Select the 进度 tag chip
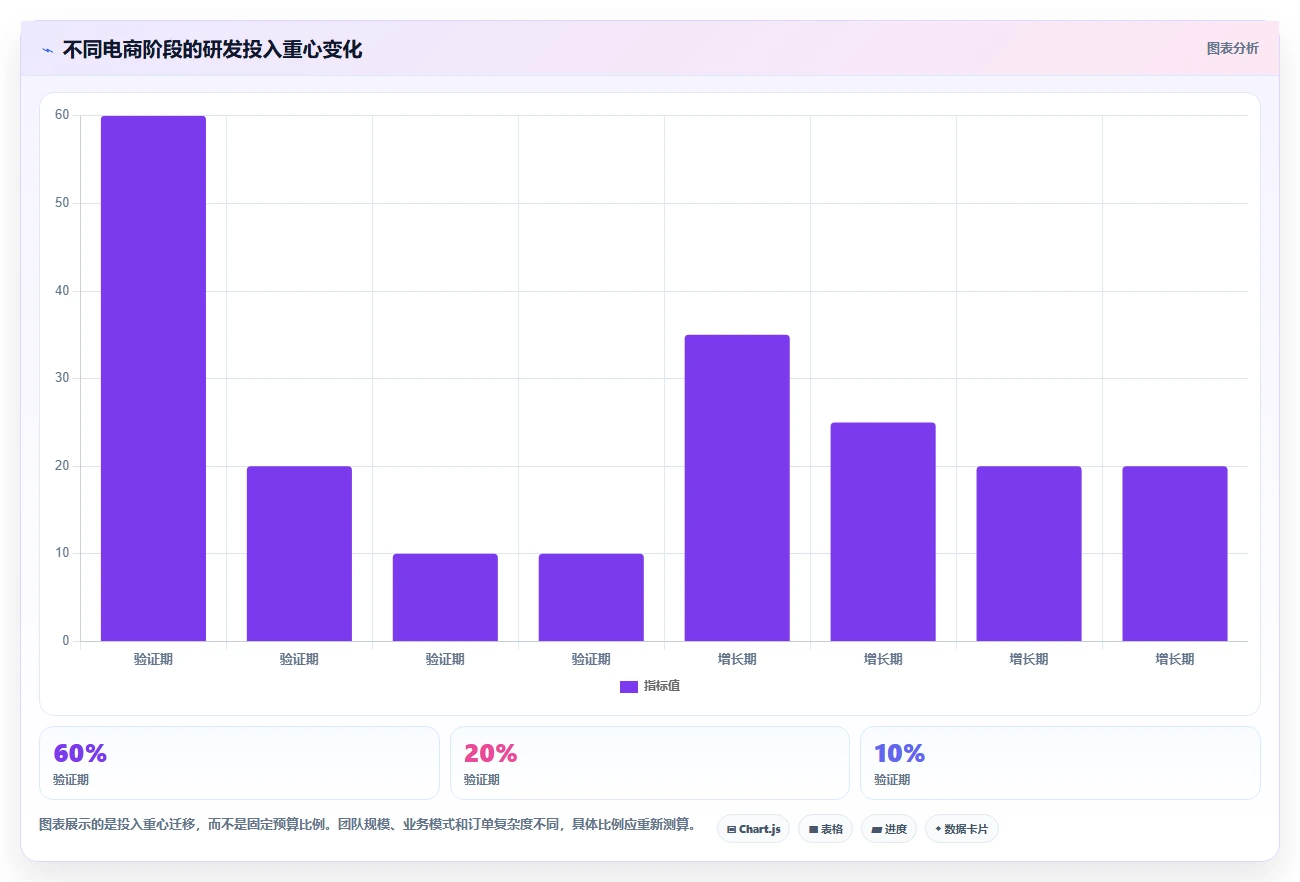Viewport: 1300px width, 882px height. [889, 829]
